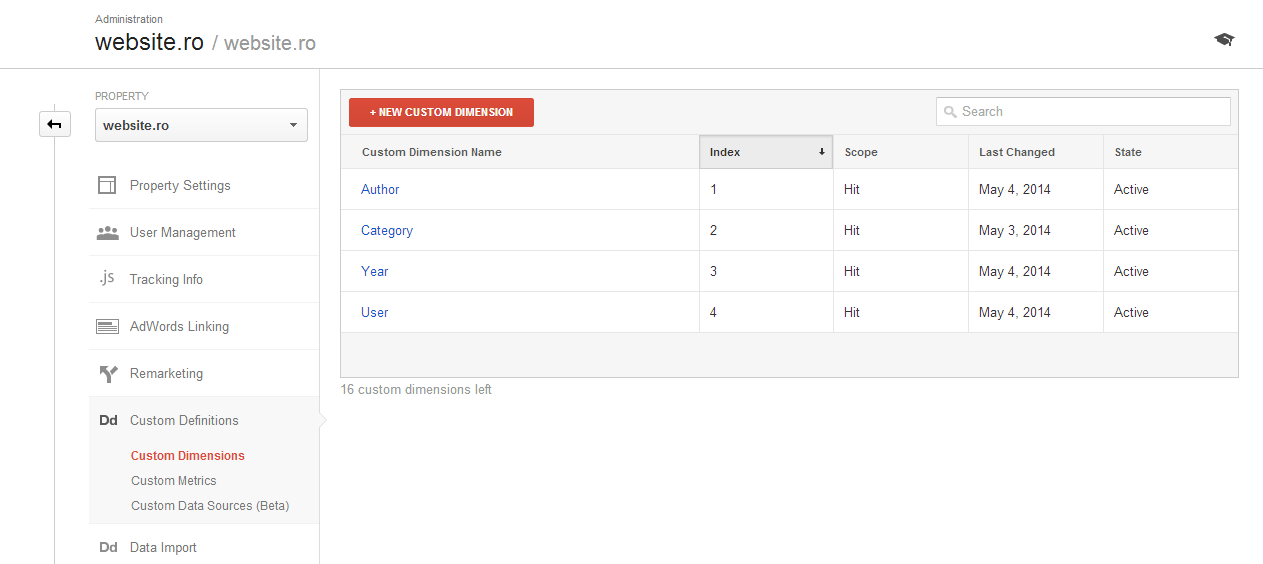
Task: Open Remarketing section
Action: click(x=166, y=373)
